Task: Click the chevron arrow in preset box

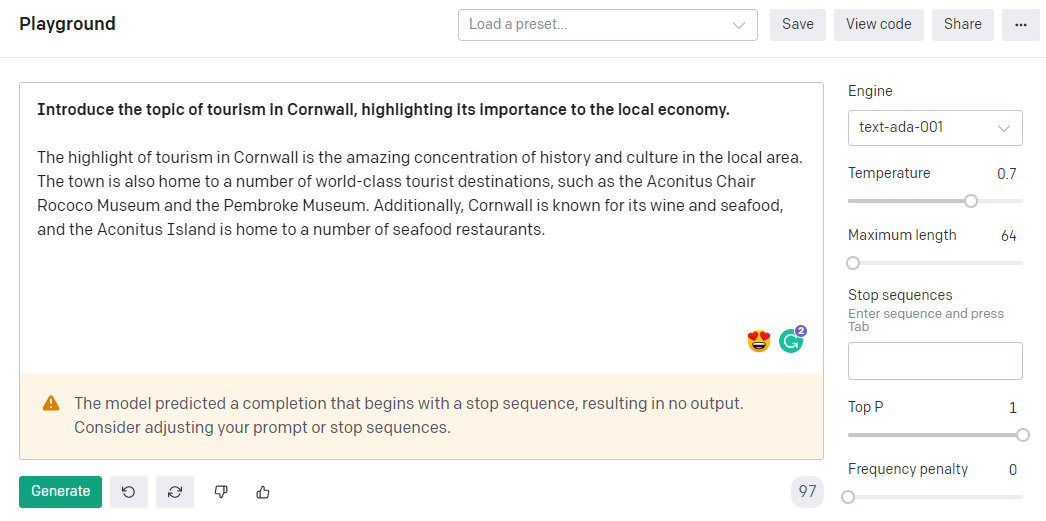Action: point(738,25)
